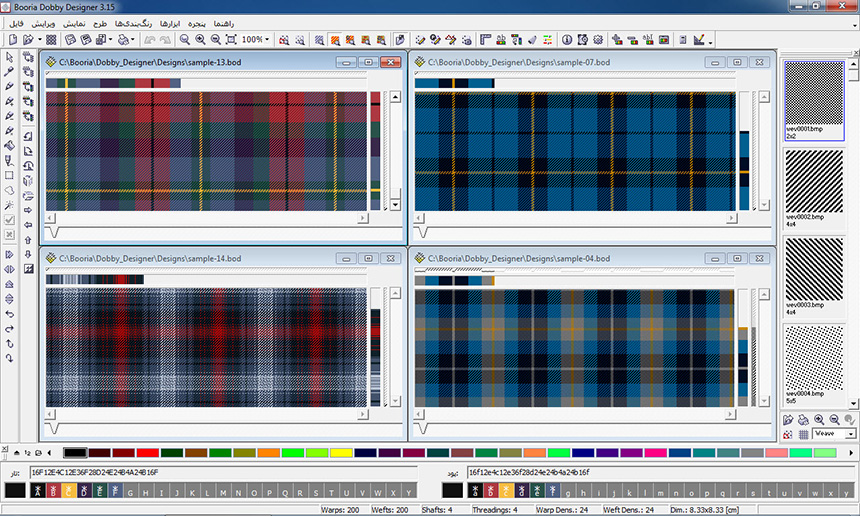Open the weave grid icon in toolbar
The height and width of the screenshot is (516, 860).
51,39
